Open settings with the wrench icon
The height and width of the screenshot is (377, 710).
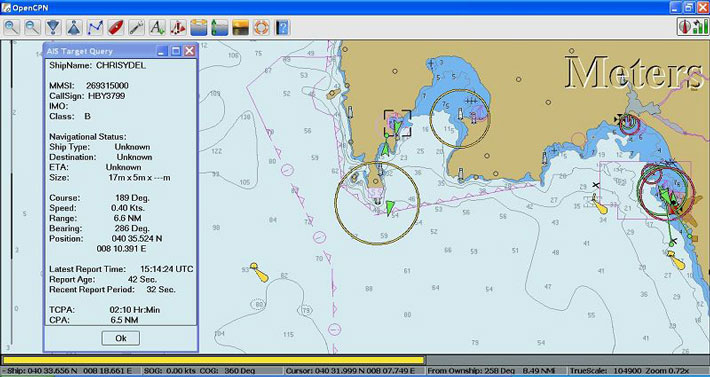(136, 28)
